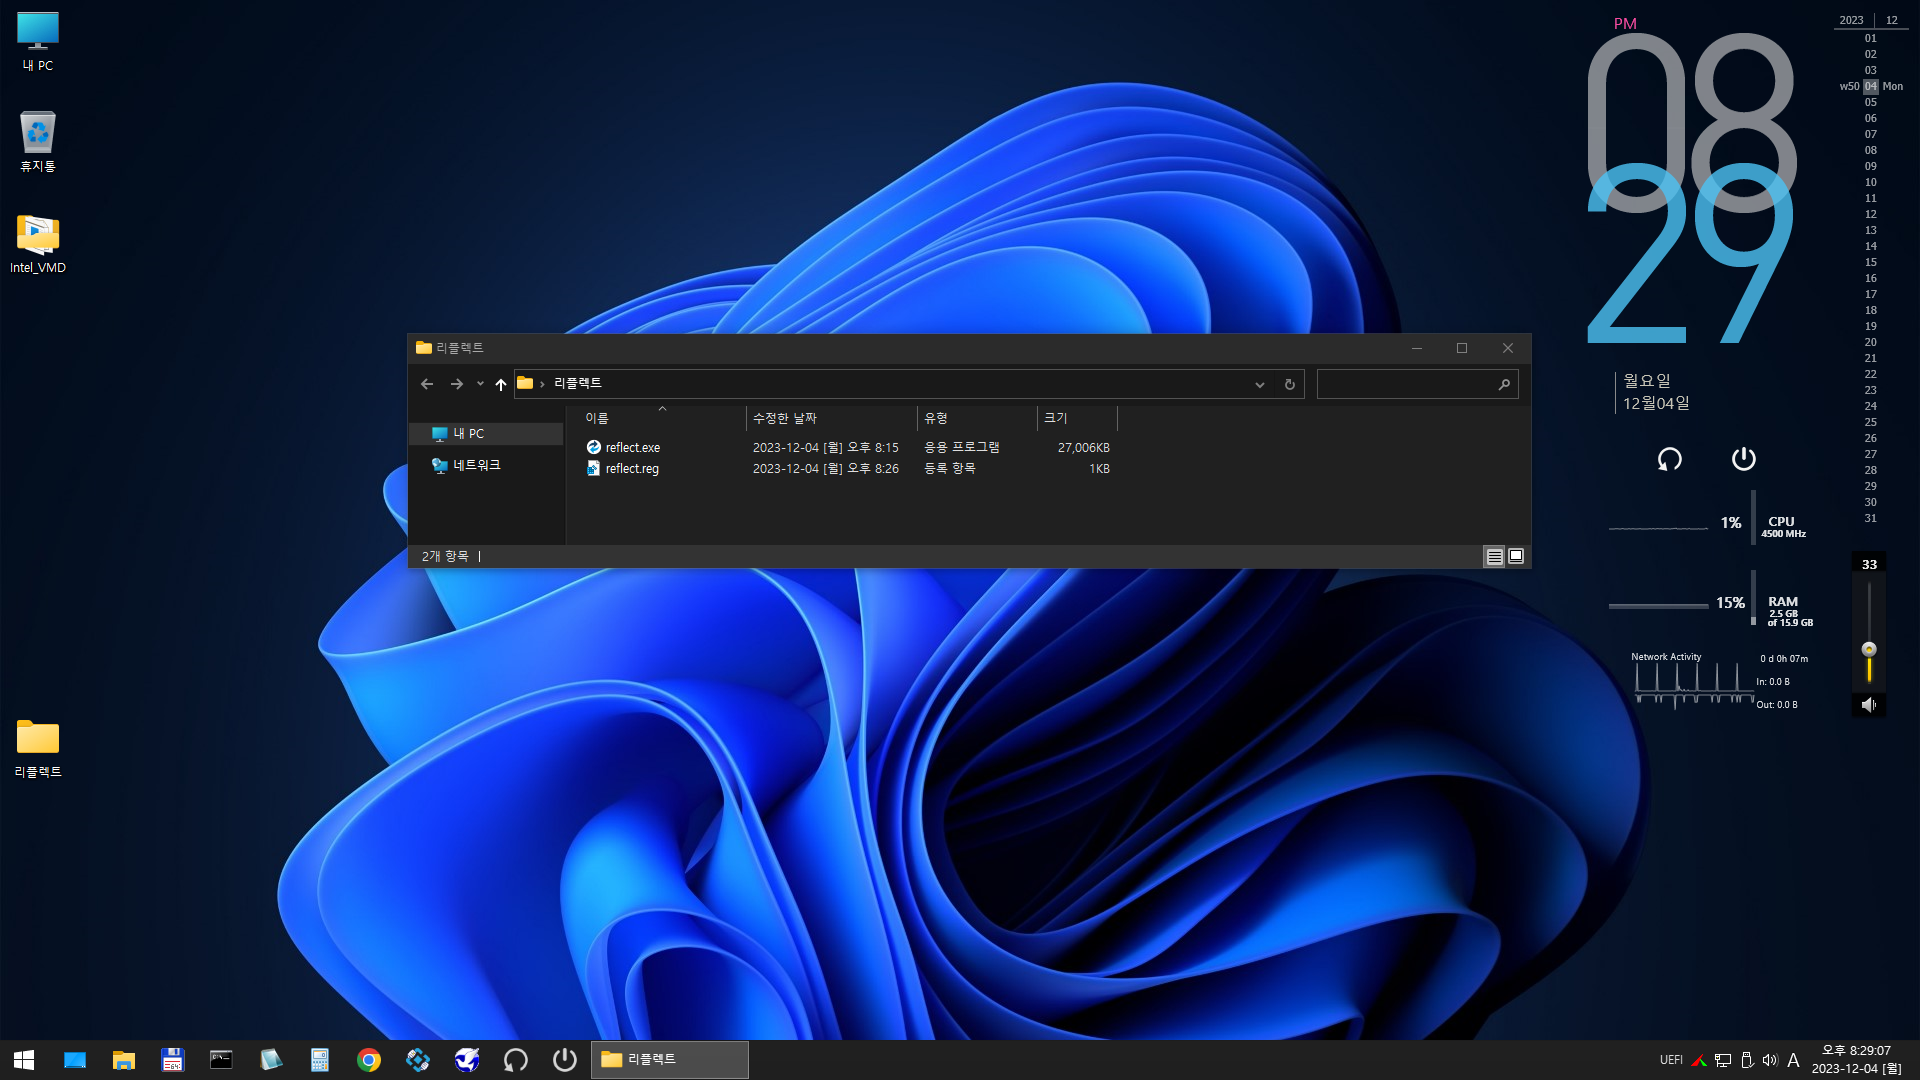Refresh the 리플렉트 folder view
This screenshot has width=1920, height=1080.
1290,384
